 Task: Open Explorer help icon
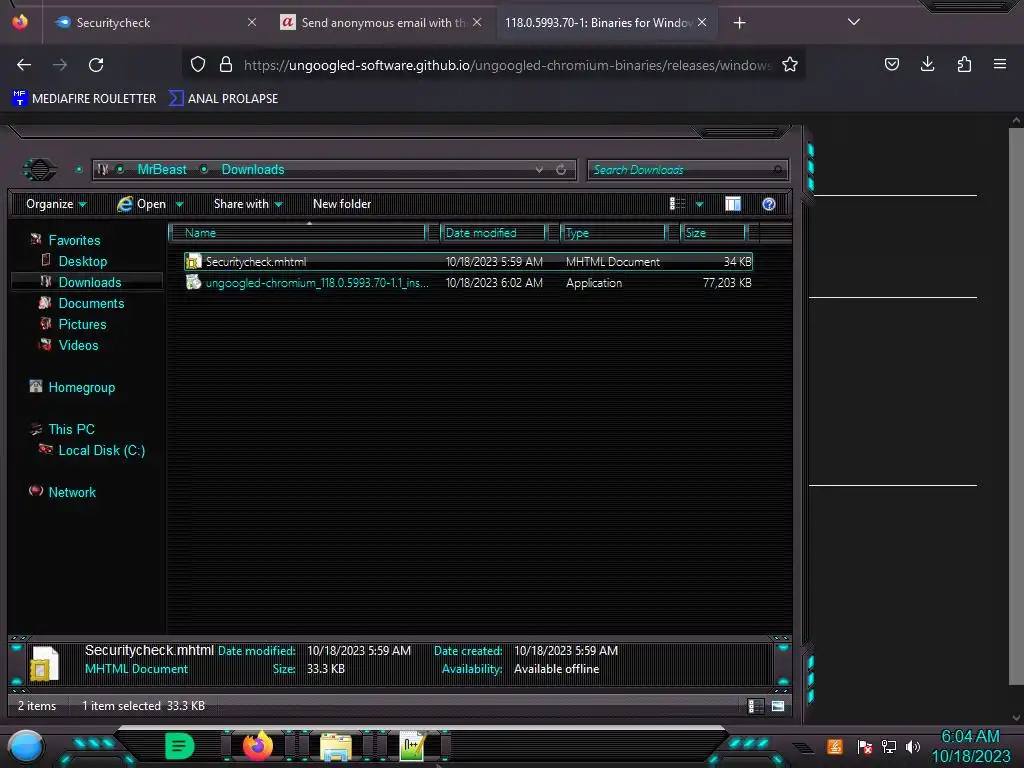click(769, 204)
